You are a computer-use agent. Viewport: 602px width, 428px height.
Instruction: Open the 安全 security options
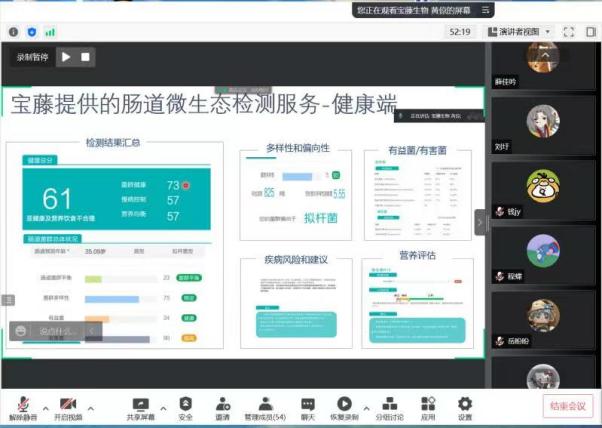tap(186, 403)
